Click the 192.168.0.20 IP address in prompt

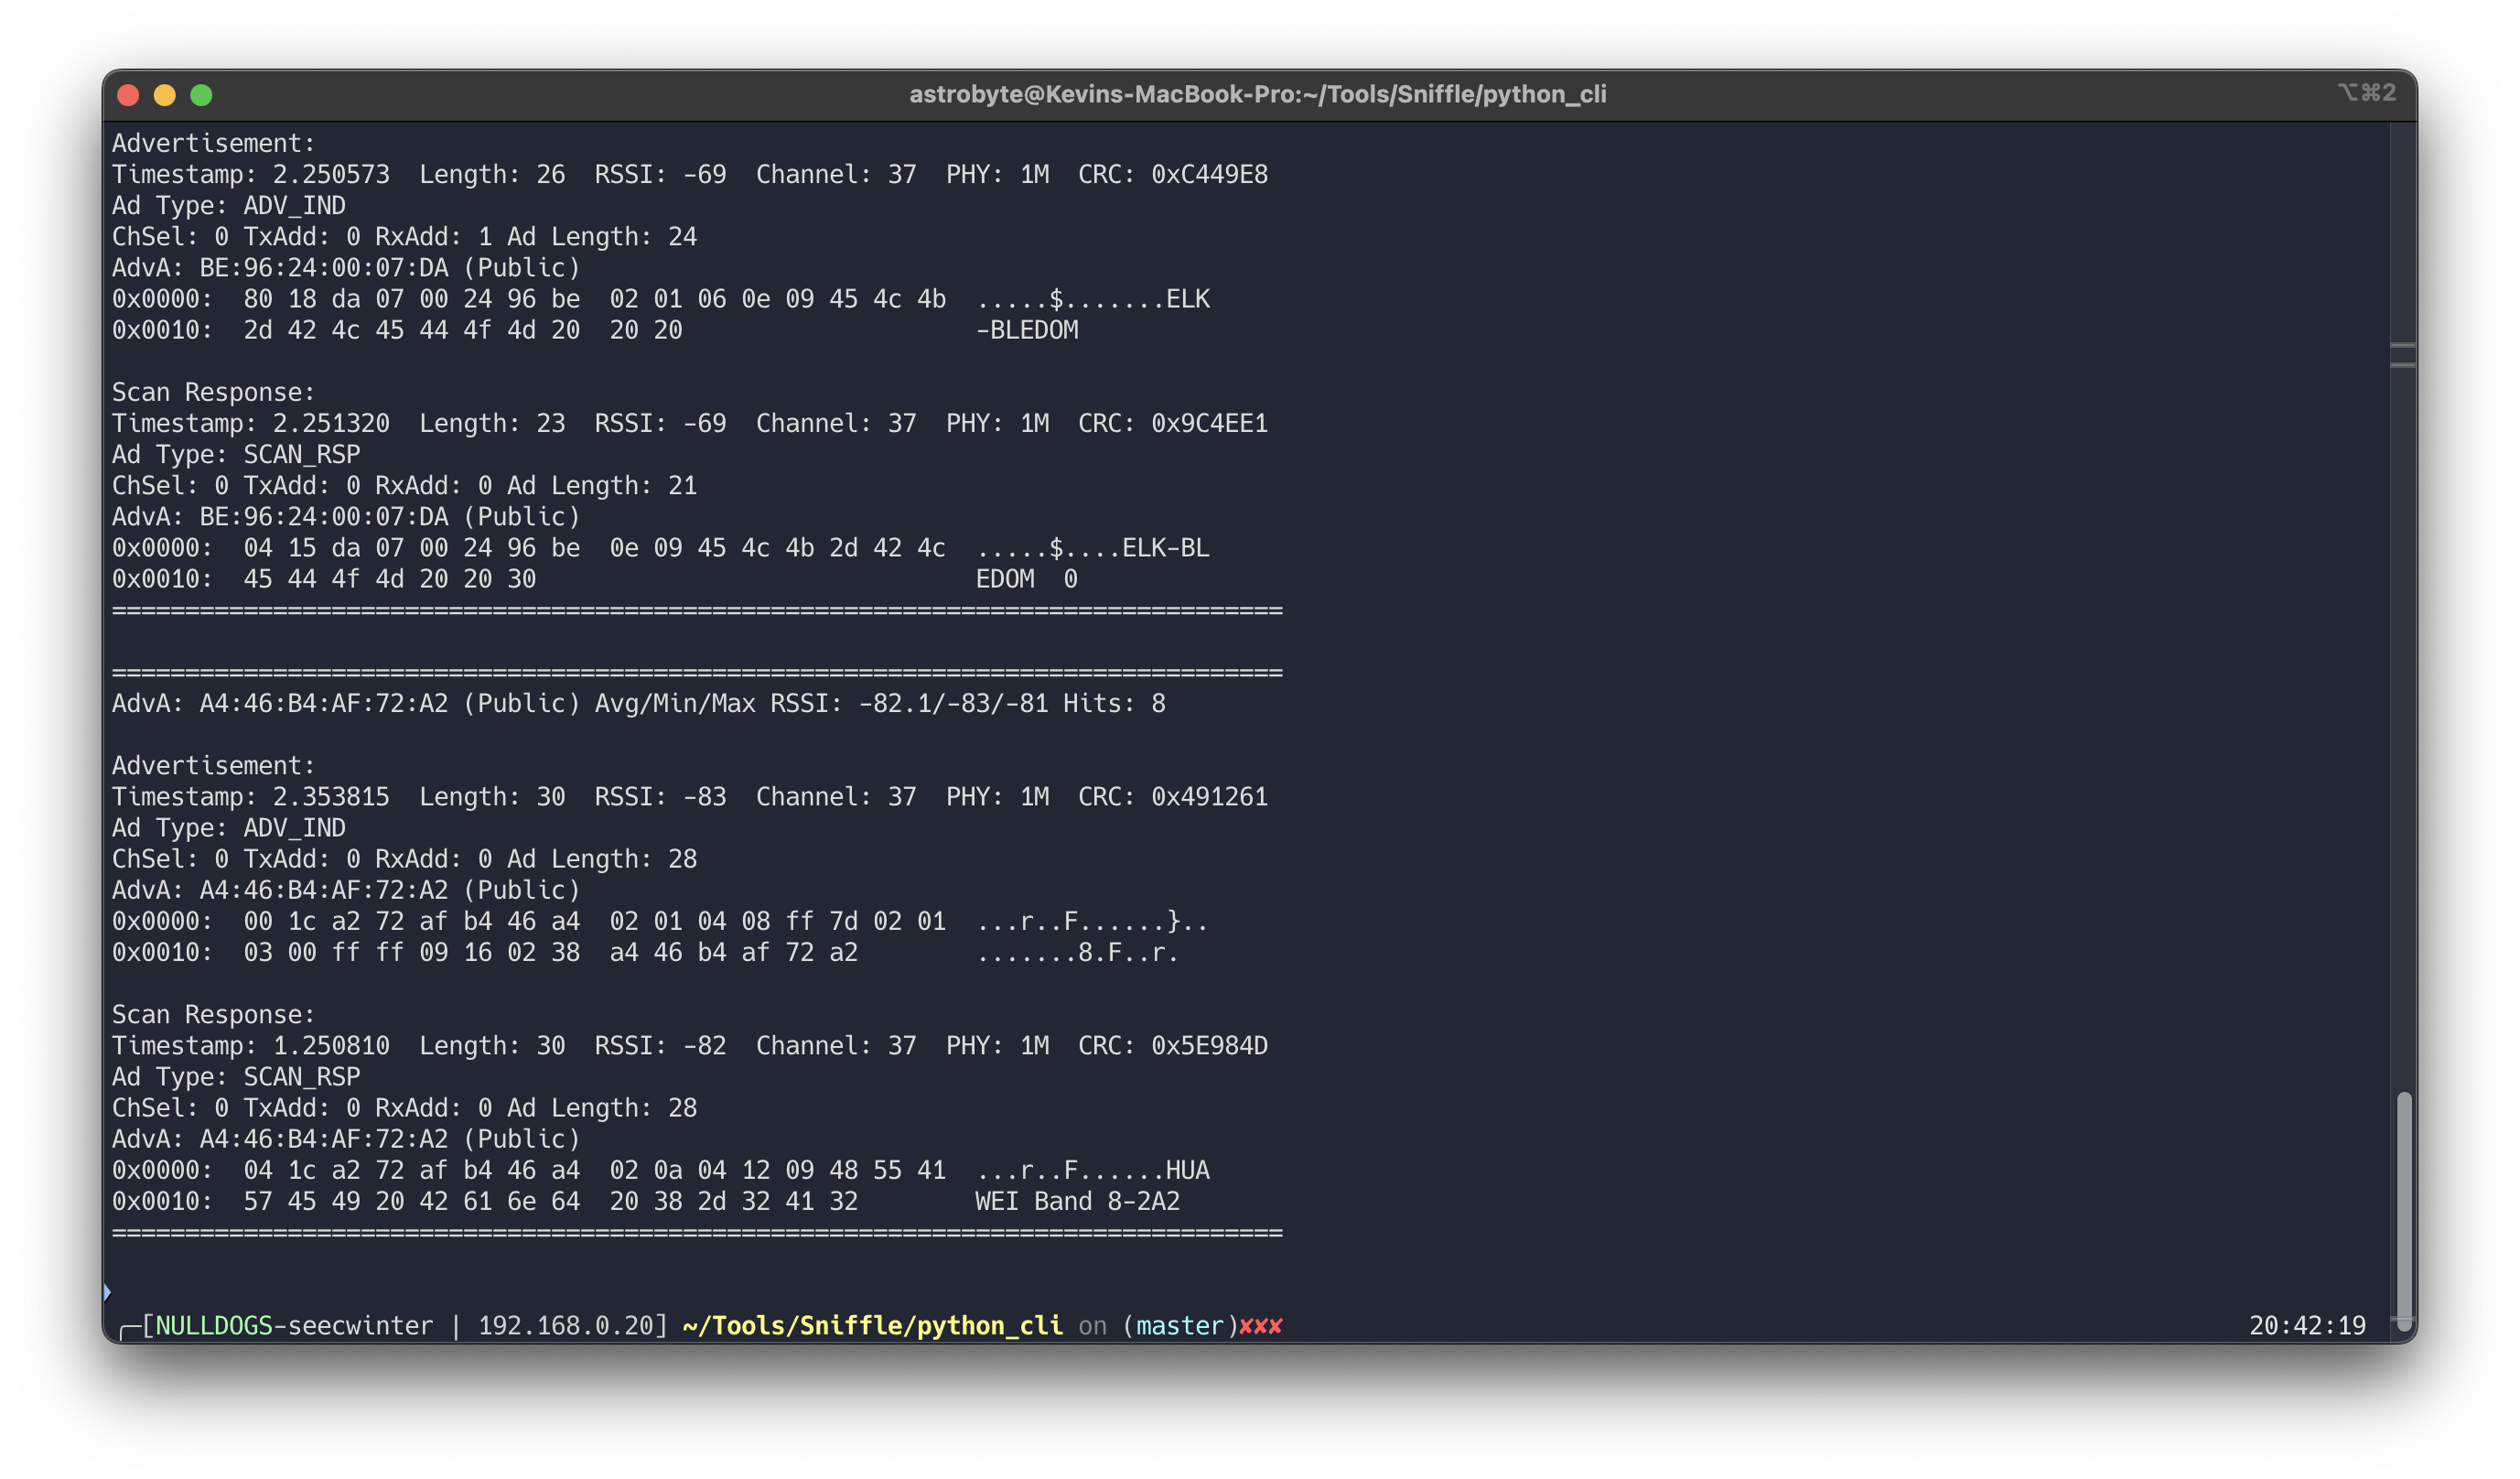pyautogui.click(x=565, y=1326)
